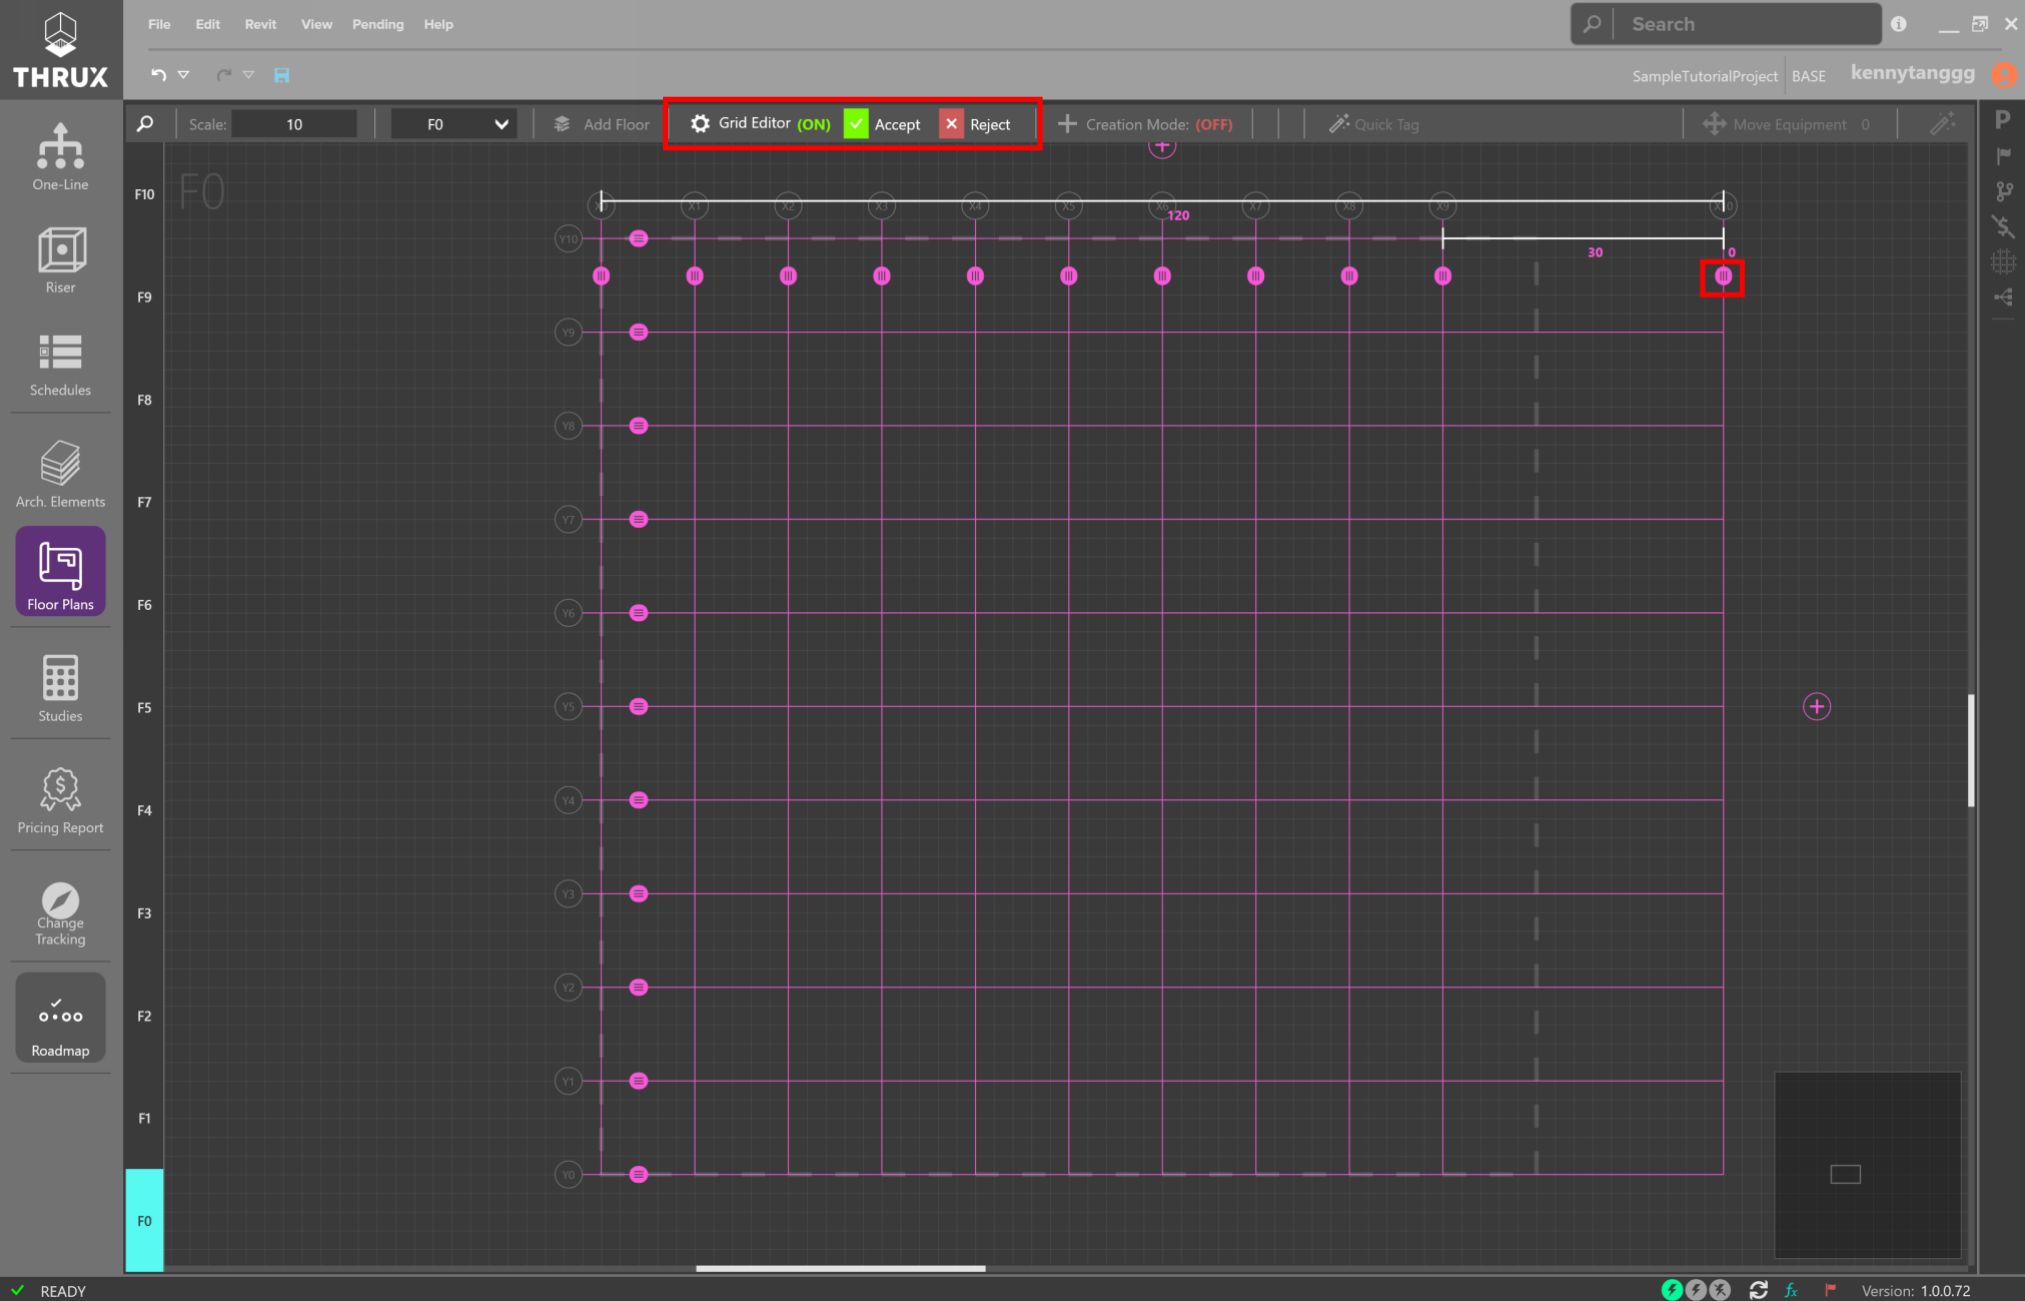2025x1301 pixels.
Task: Click the crossed-out lightning bolt status icon
Action: (x=1720, y=1290)
